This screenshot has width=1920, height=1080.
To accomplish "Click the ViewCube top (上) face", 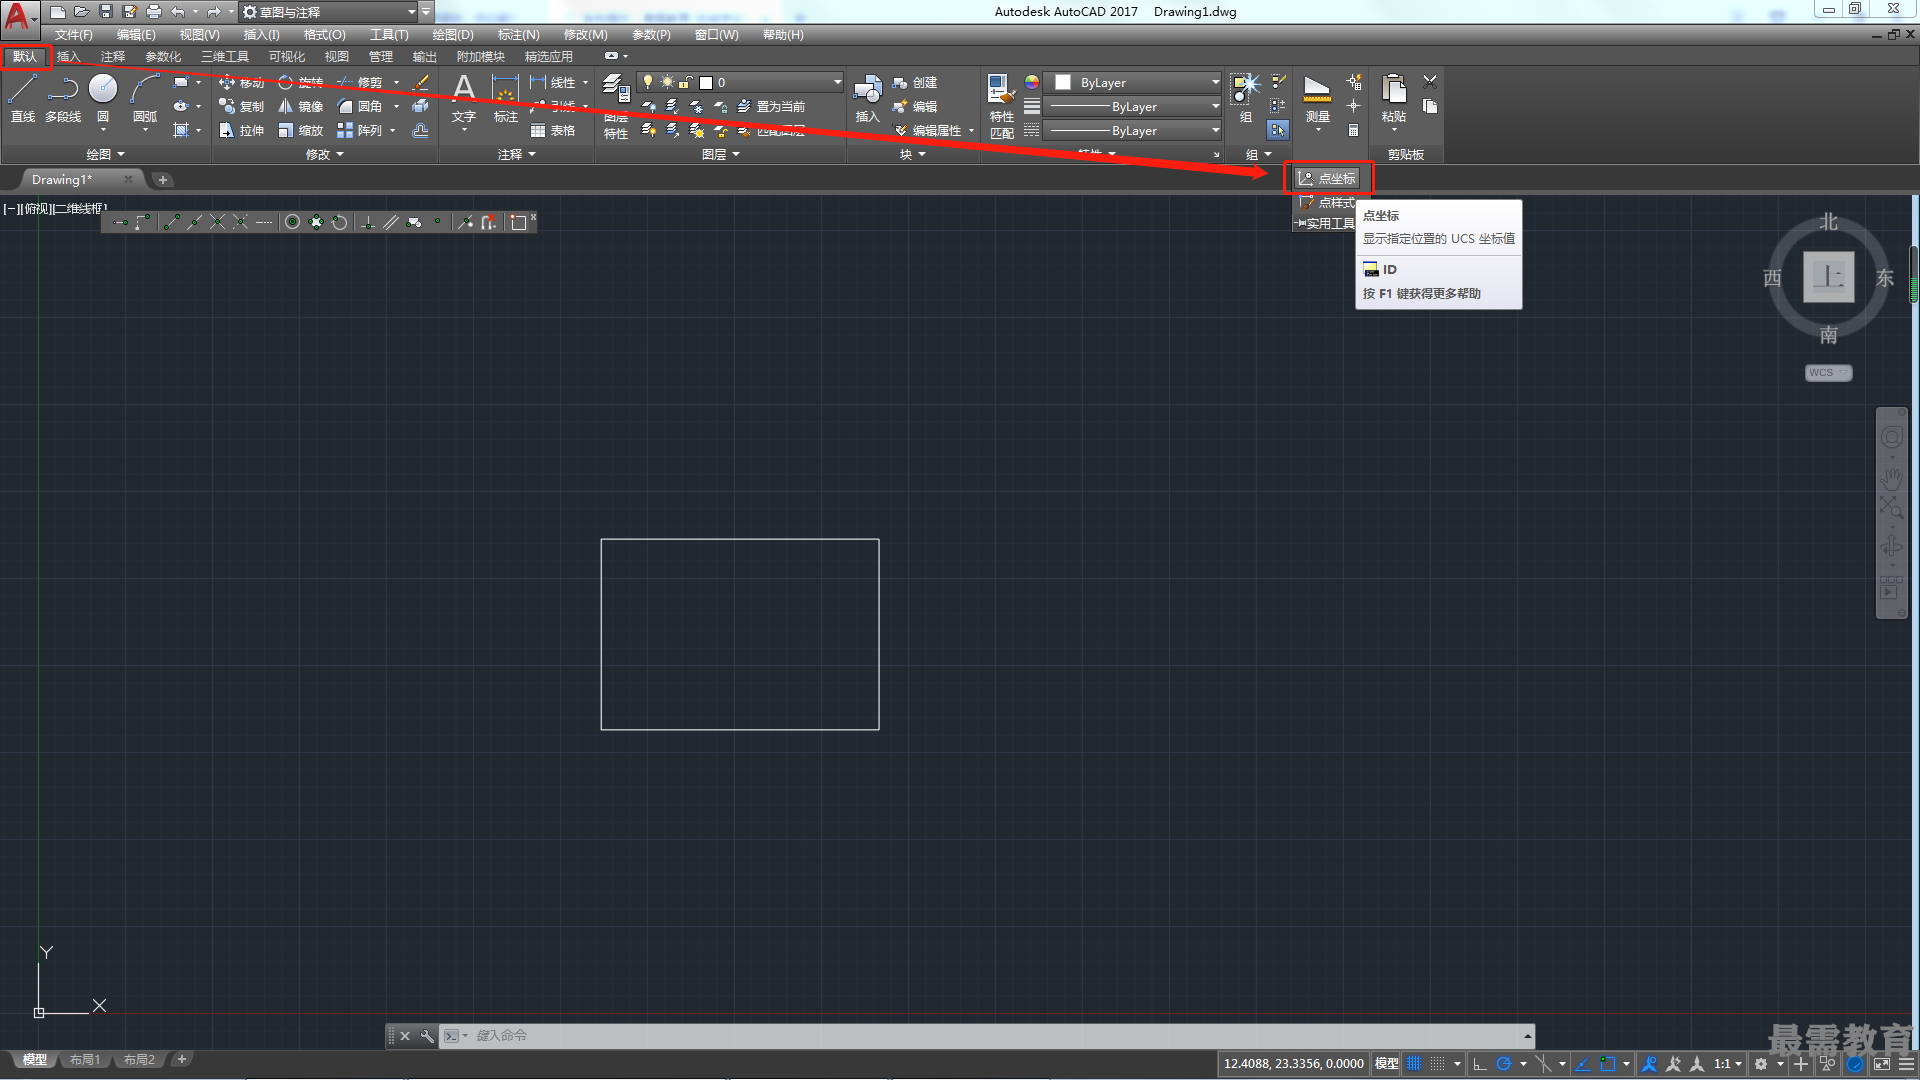I will coord(1828,277).
